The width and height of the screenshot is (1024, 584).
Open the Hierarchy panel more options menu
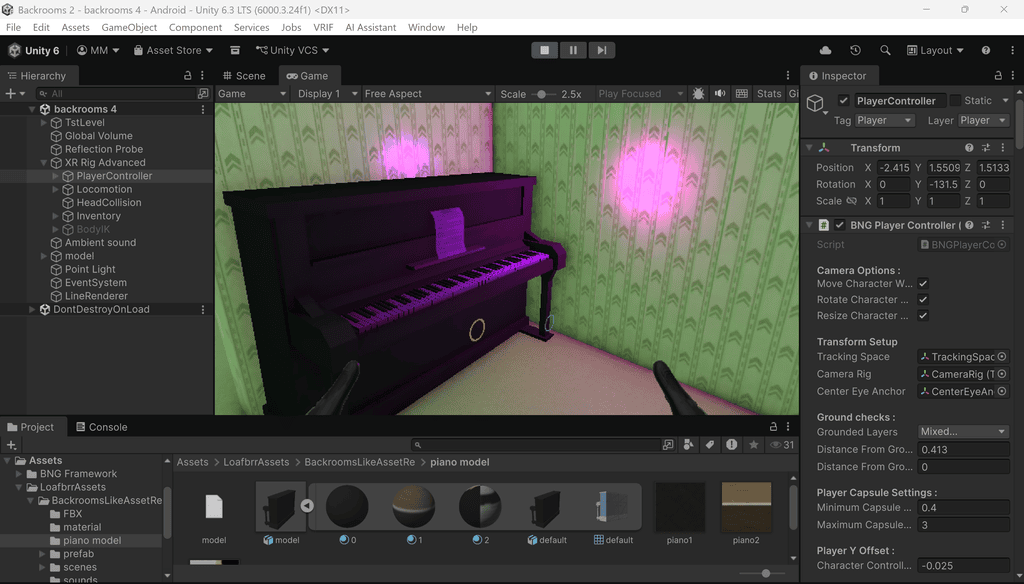tap(202, 75)
